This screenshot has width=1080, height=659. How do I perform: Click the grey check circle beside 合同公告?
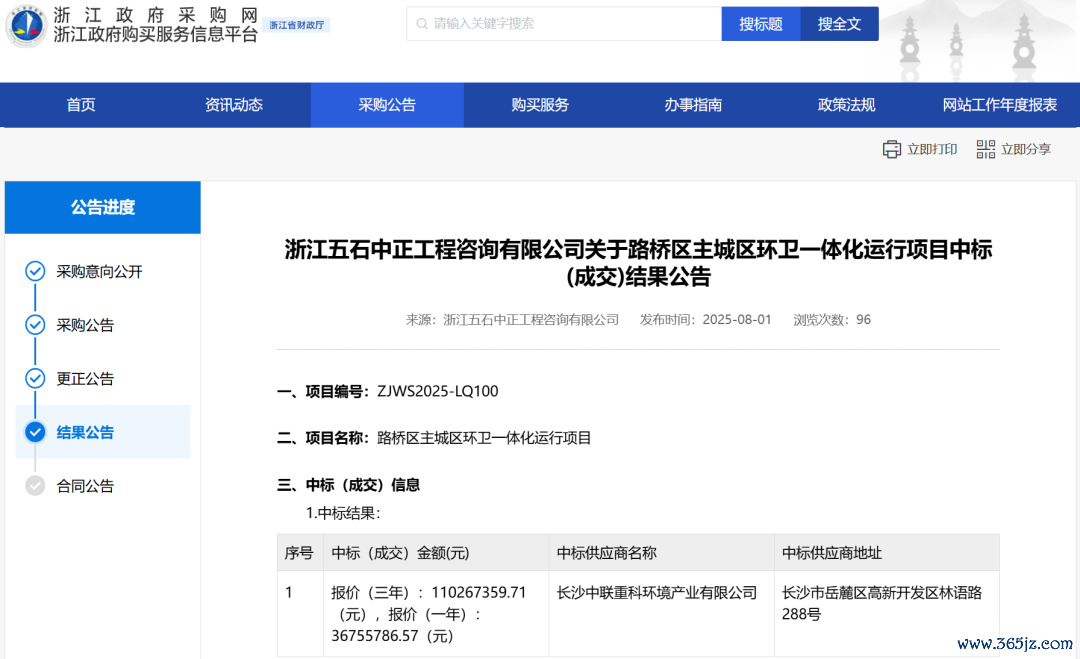coord(35,485)
